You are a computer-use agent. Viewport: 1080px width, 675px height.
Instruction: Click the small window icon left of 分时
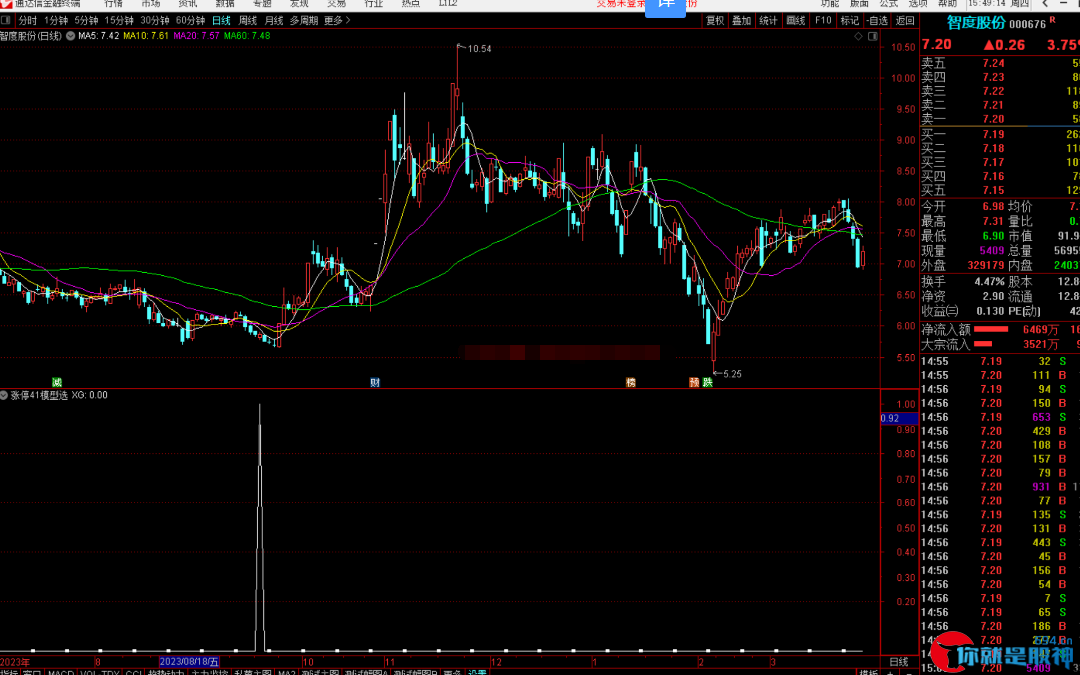(8, 21)
